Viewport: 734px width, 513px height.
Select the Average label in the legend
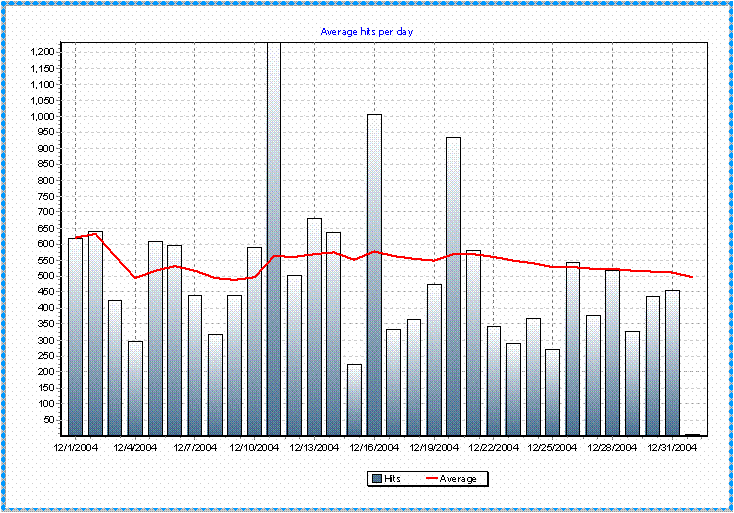click(458, 479)
